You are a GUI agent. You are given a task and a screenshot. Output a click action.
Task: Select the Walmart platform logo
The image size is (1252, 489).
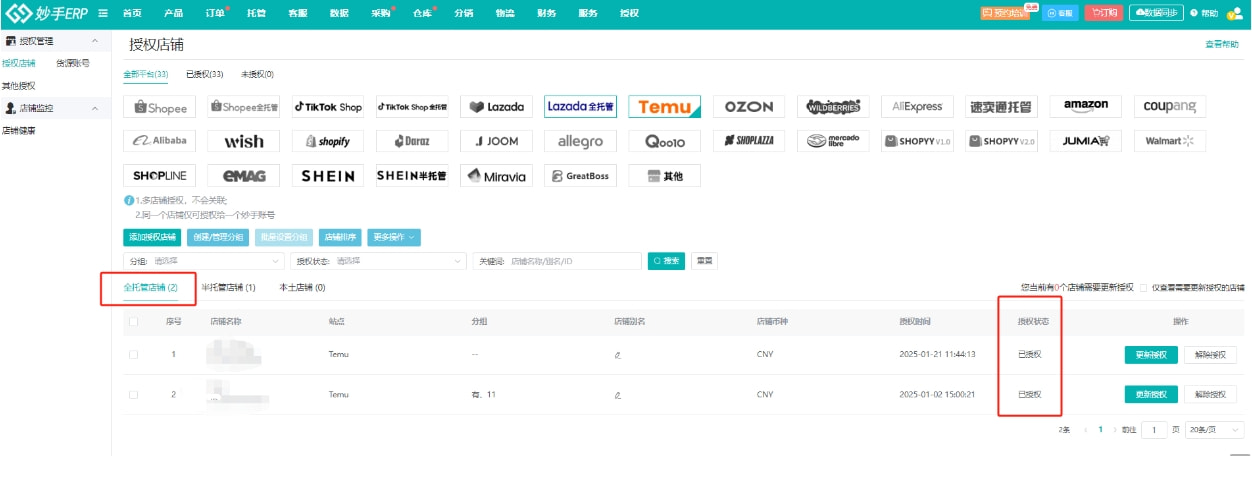(1169, 141)
